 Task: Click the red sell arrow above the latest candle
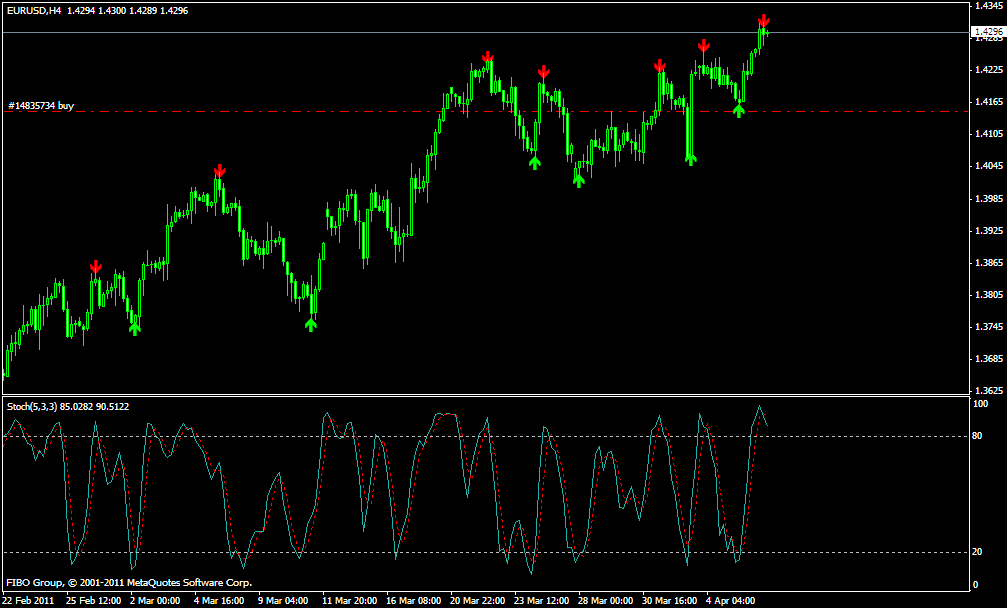point(764,21)
